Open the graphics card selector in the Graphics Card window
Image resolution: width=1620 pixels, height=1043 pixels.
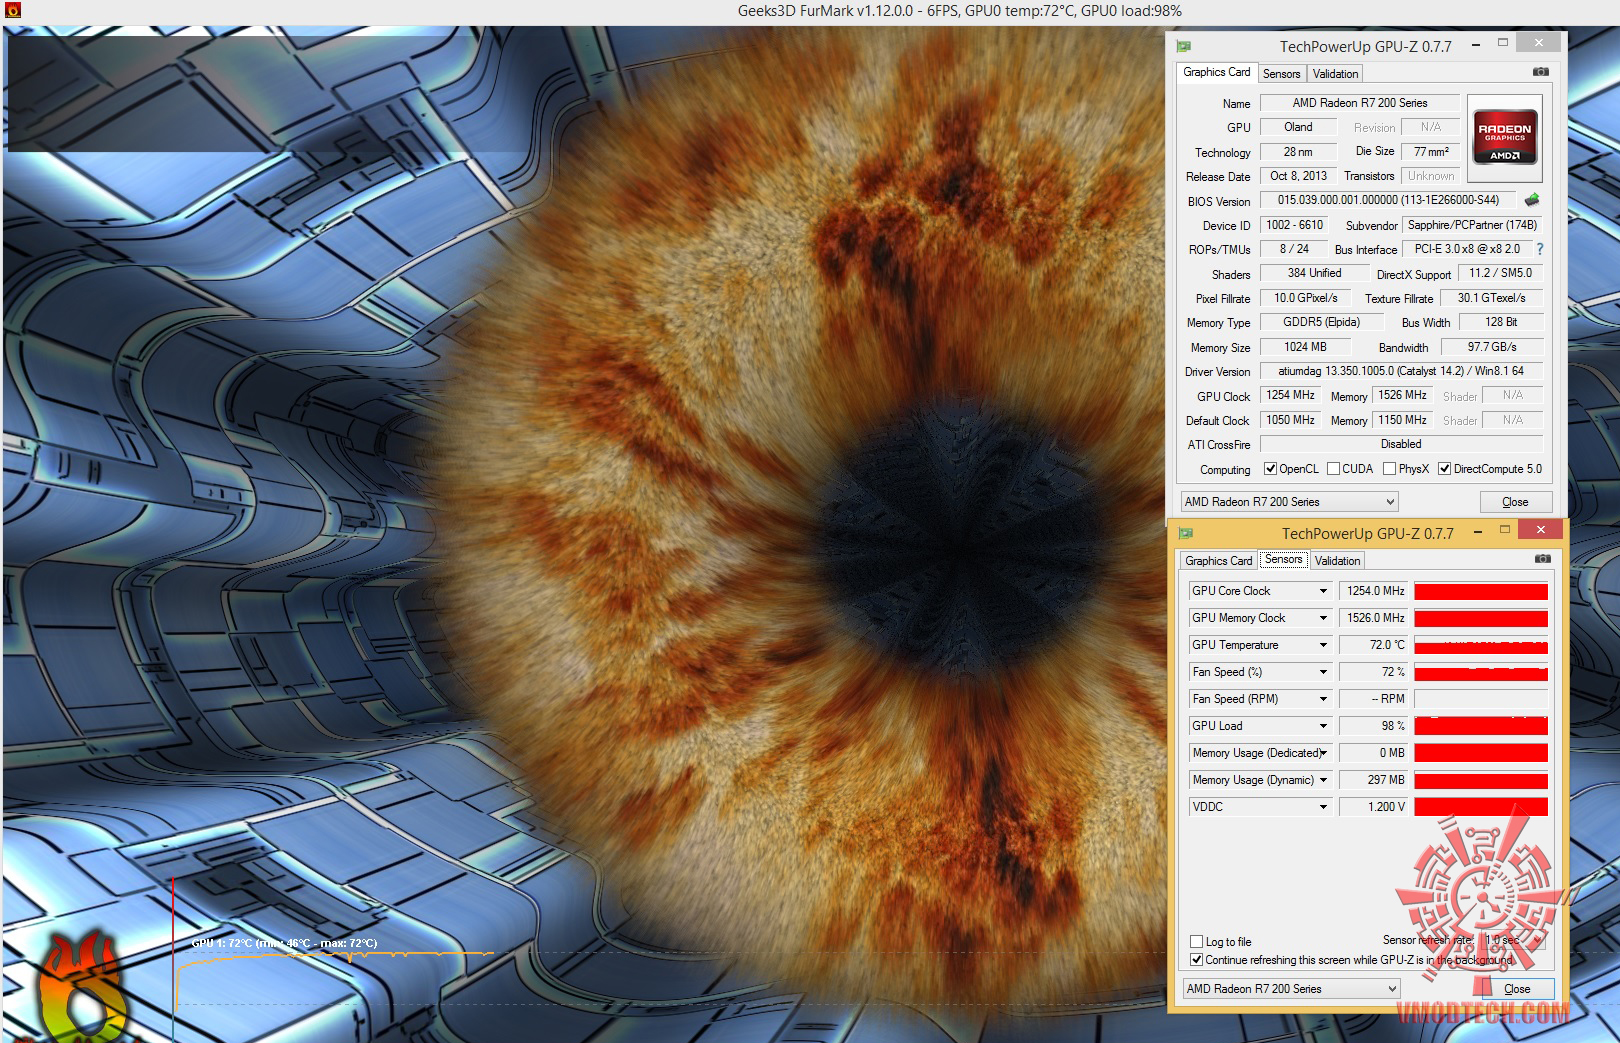click(1289, 502)
